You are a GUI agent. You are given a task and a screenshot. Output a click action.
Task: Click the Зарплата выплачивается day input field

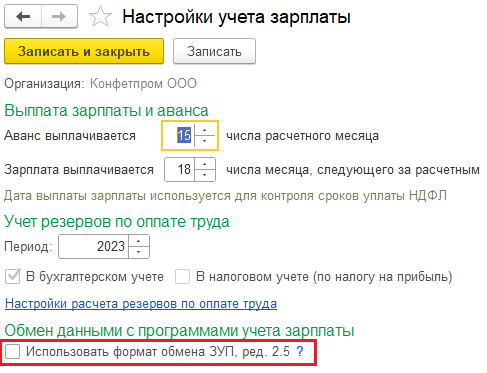click(x=180, y=170)
